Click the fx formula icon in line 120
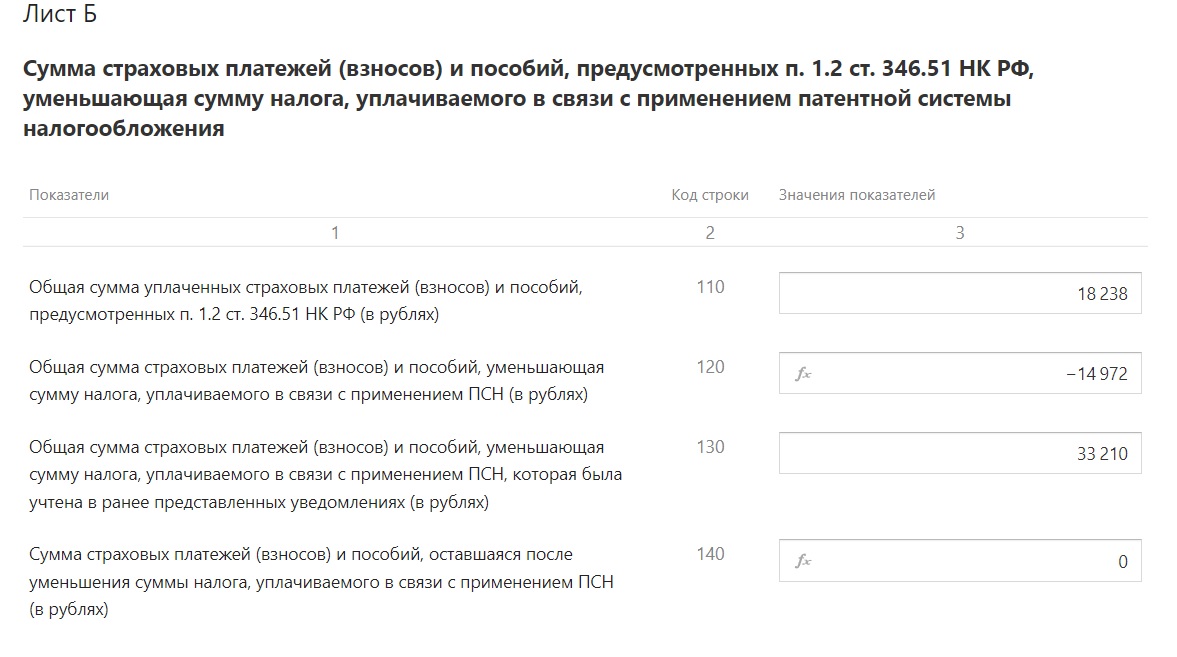Screen dimensions: 1177x657 coord(803,373)
